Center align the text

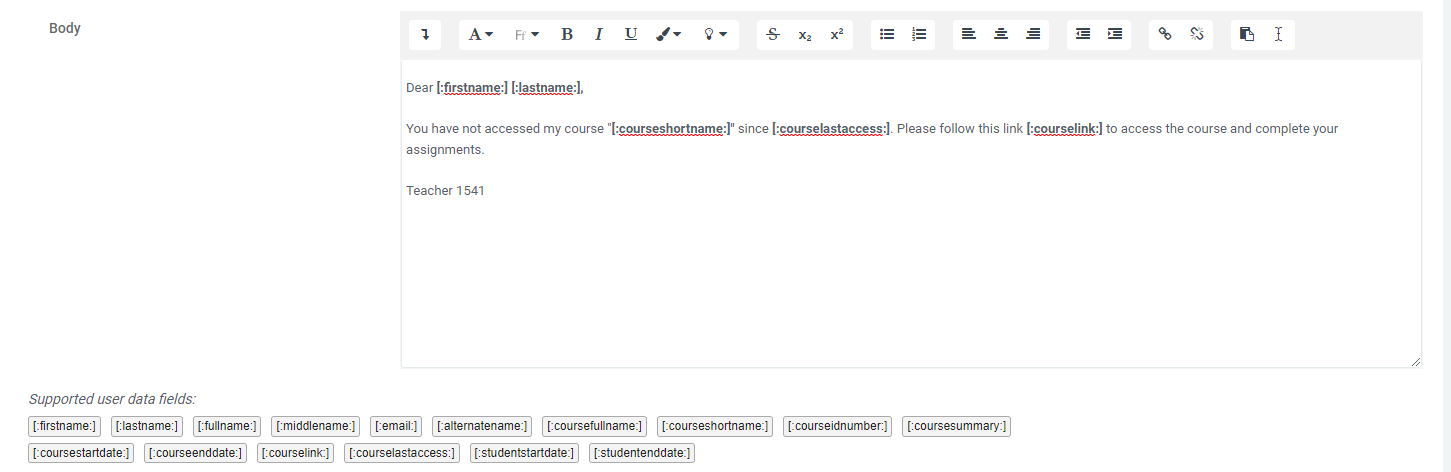[1001, 35]
